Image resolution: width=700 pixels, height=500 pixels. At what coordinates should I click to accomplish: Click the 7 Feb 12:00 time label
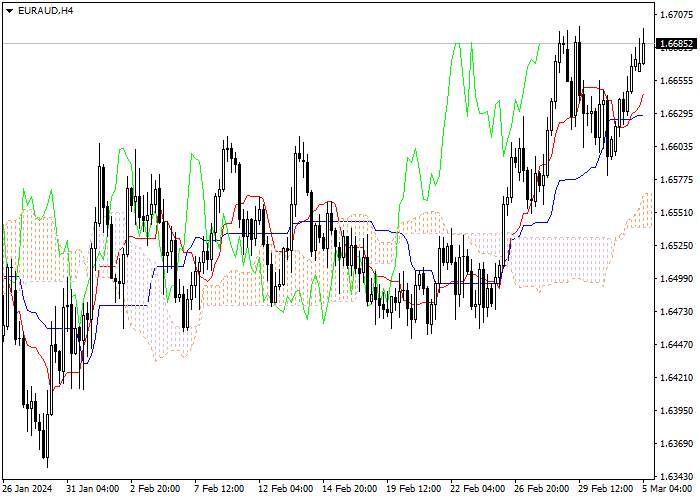click(219, 489)
